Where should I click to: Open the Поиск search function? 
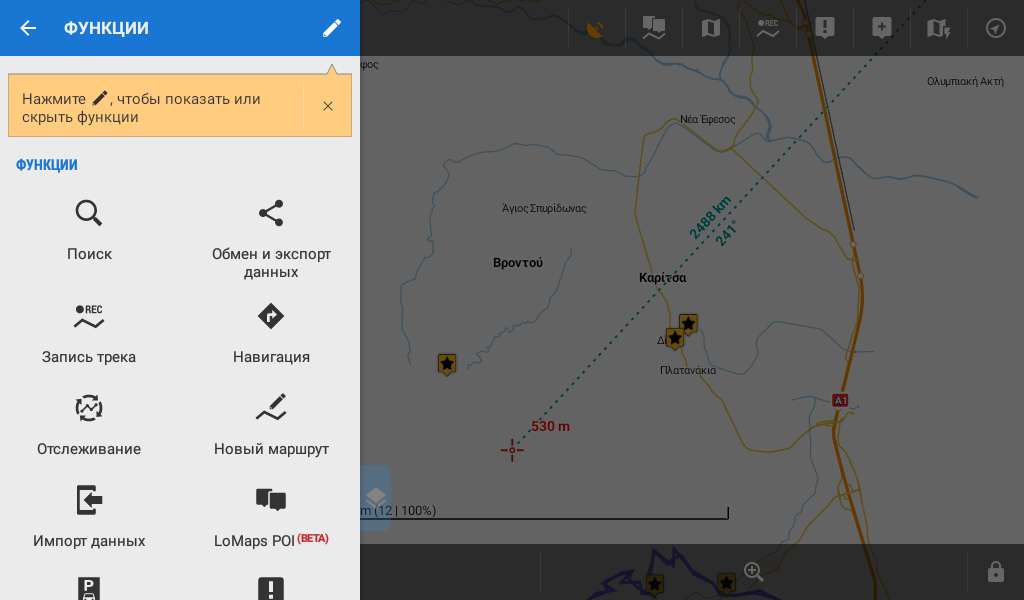89,229
